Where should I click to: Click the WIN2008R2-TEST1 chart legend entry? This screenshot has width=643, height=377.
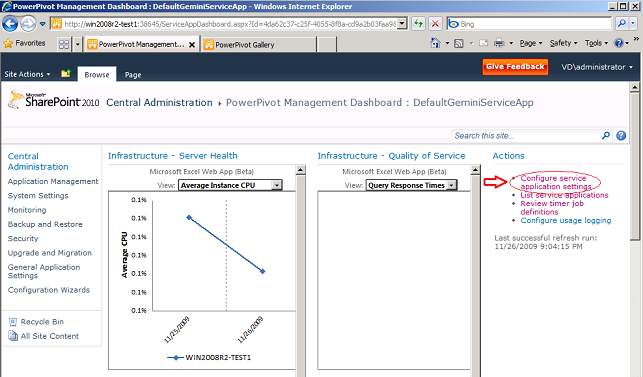coord(209,358)
